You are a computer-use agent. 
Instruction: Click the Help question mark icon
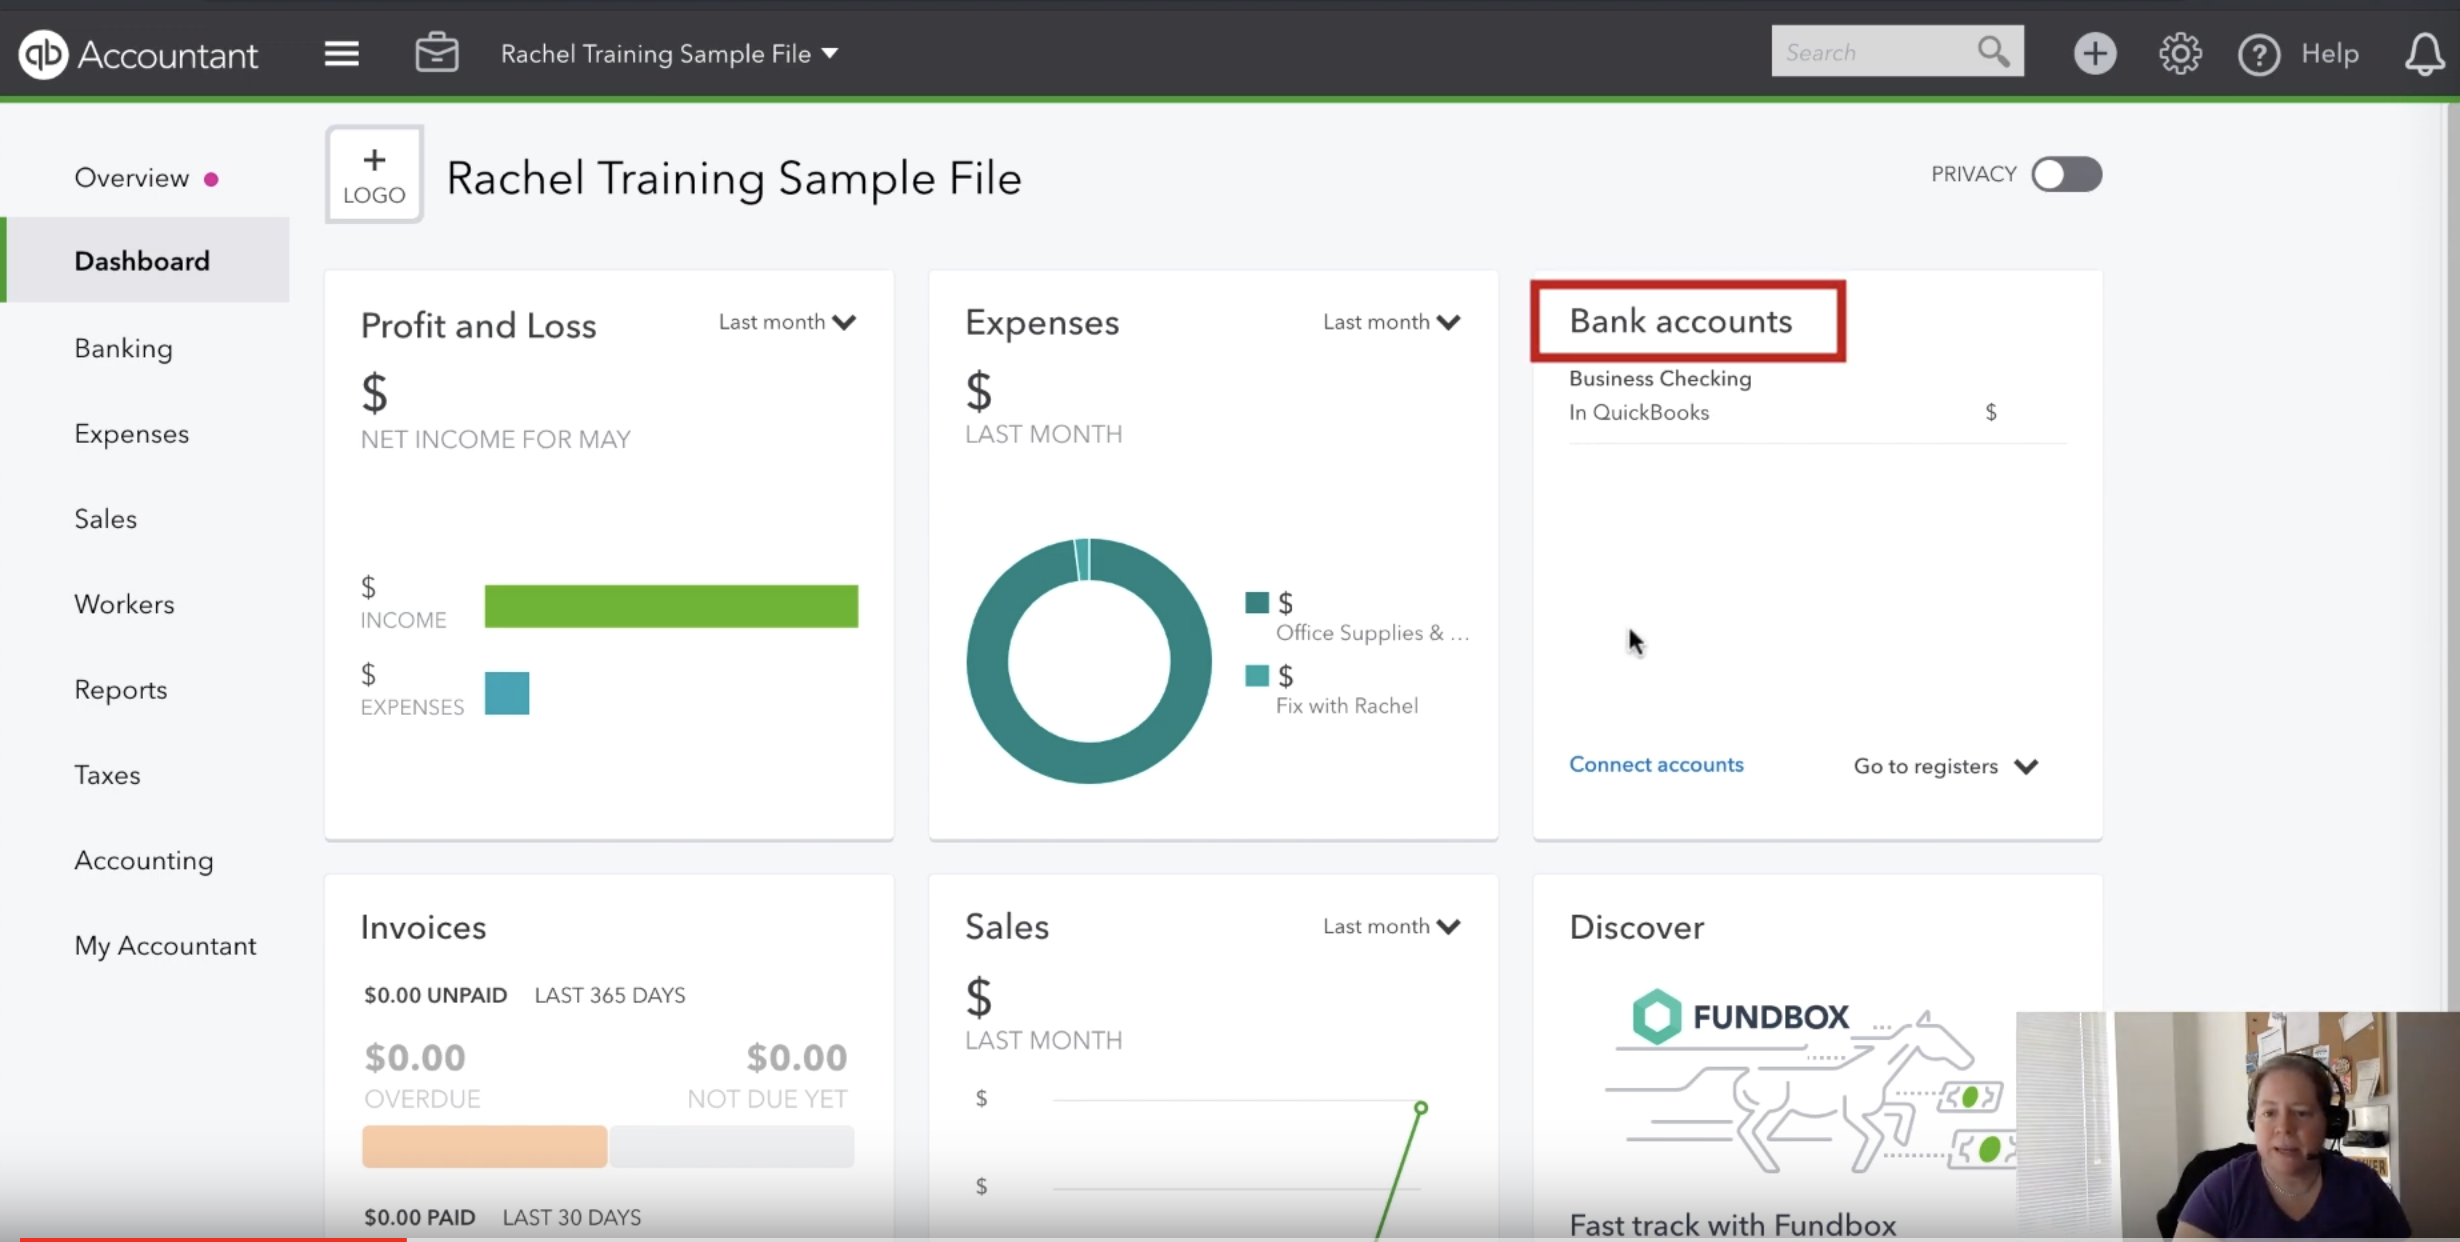(x=2258, y=54)
